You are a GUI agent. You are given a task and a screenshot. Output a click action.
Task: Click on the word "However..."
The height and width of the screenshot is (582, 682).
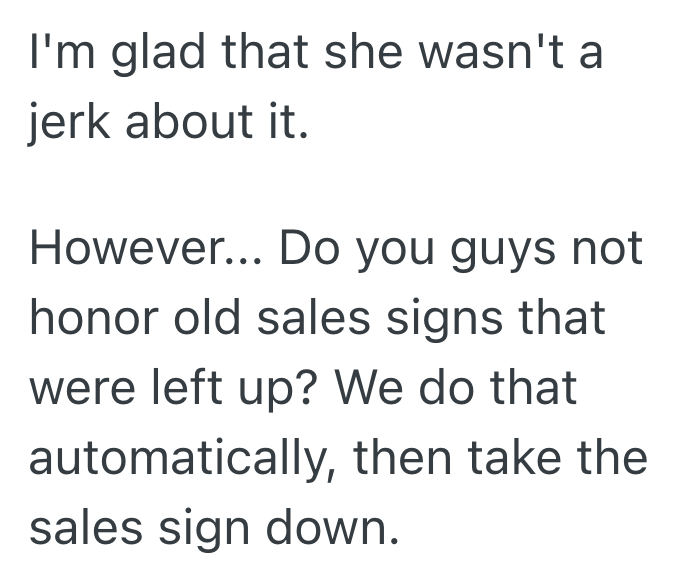click(143, 248)
